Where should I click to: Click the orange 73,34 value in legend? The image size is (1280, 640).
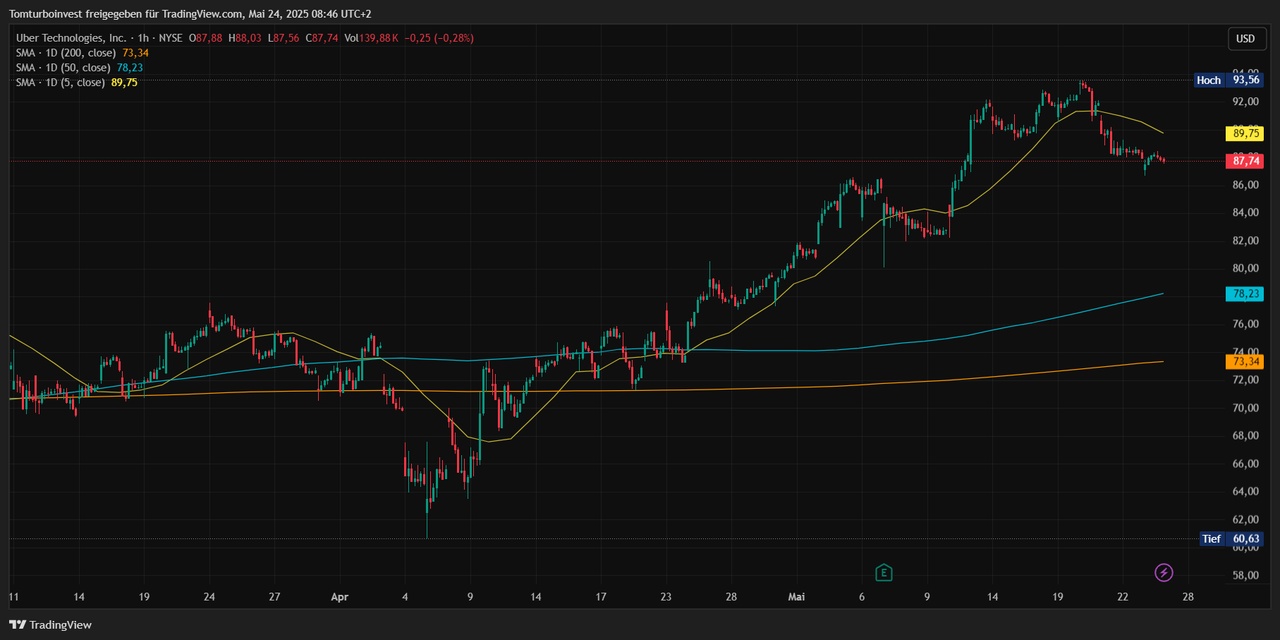tap(134, 52)
